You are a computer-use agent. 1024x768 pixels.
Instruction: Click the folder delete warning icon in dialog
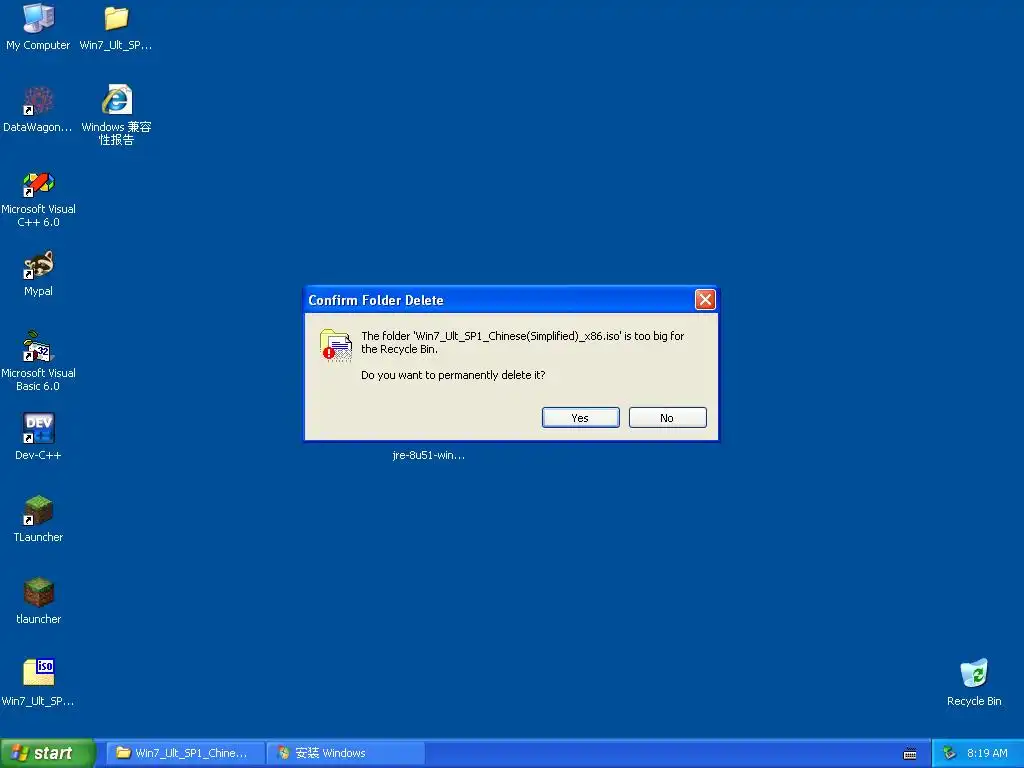[336, 345]
